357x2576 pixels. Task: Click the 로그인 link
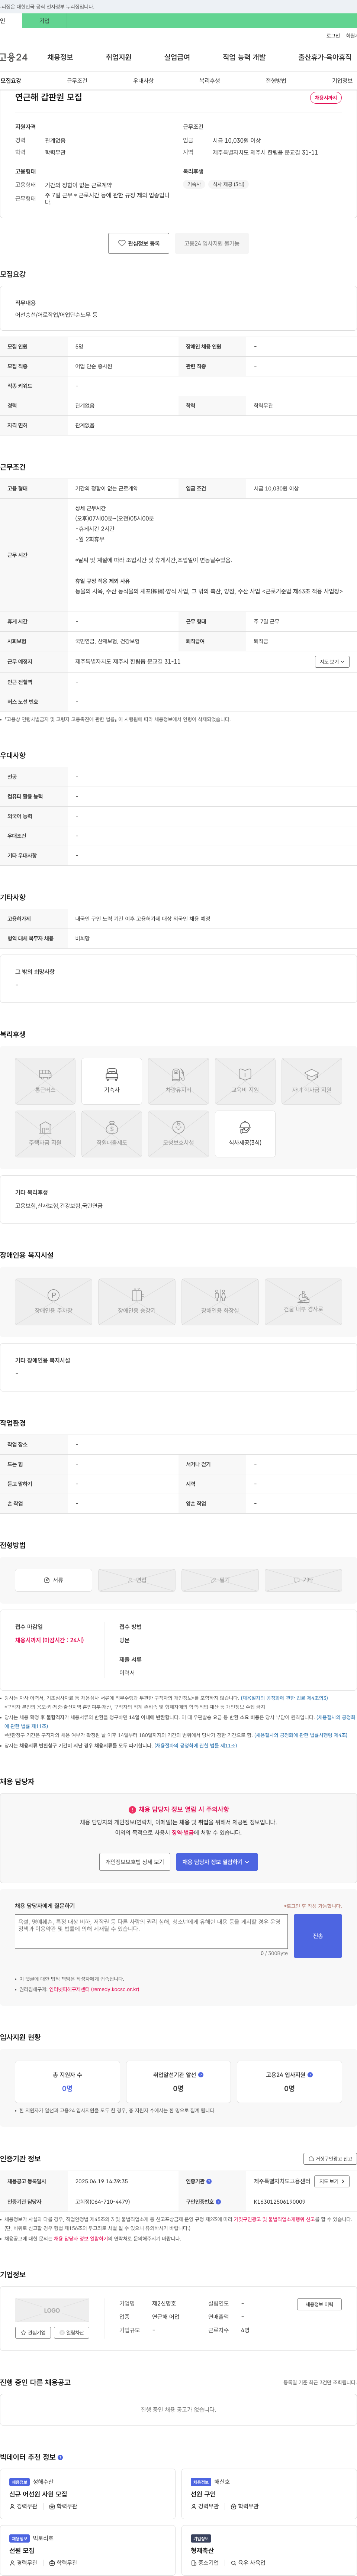[333, 36]
